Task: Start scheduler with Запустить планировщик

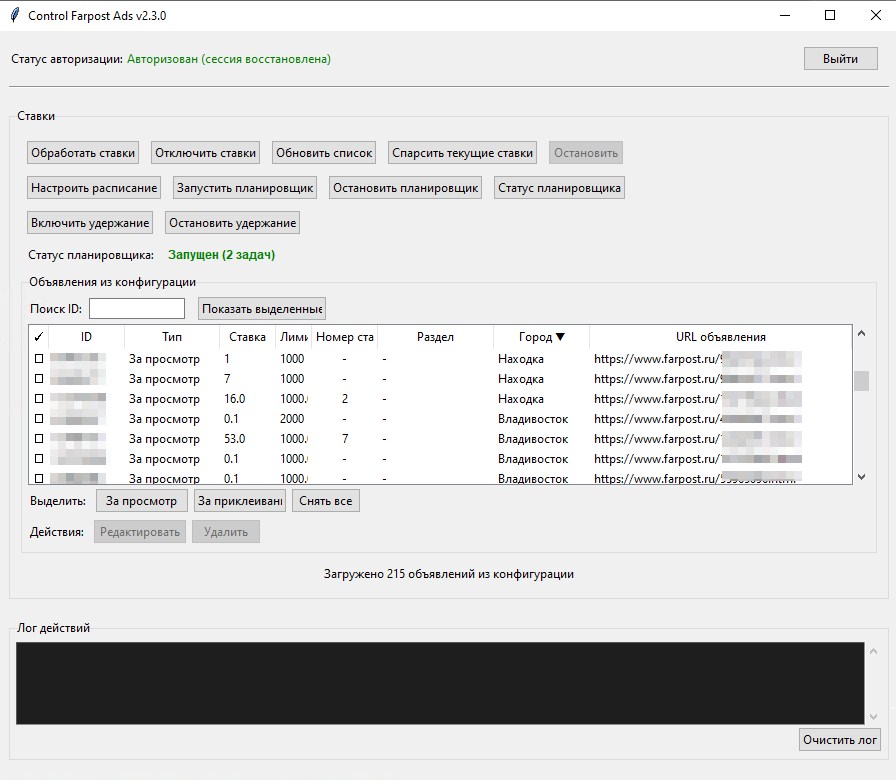Action: [x=245, y=188]
